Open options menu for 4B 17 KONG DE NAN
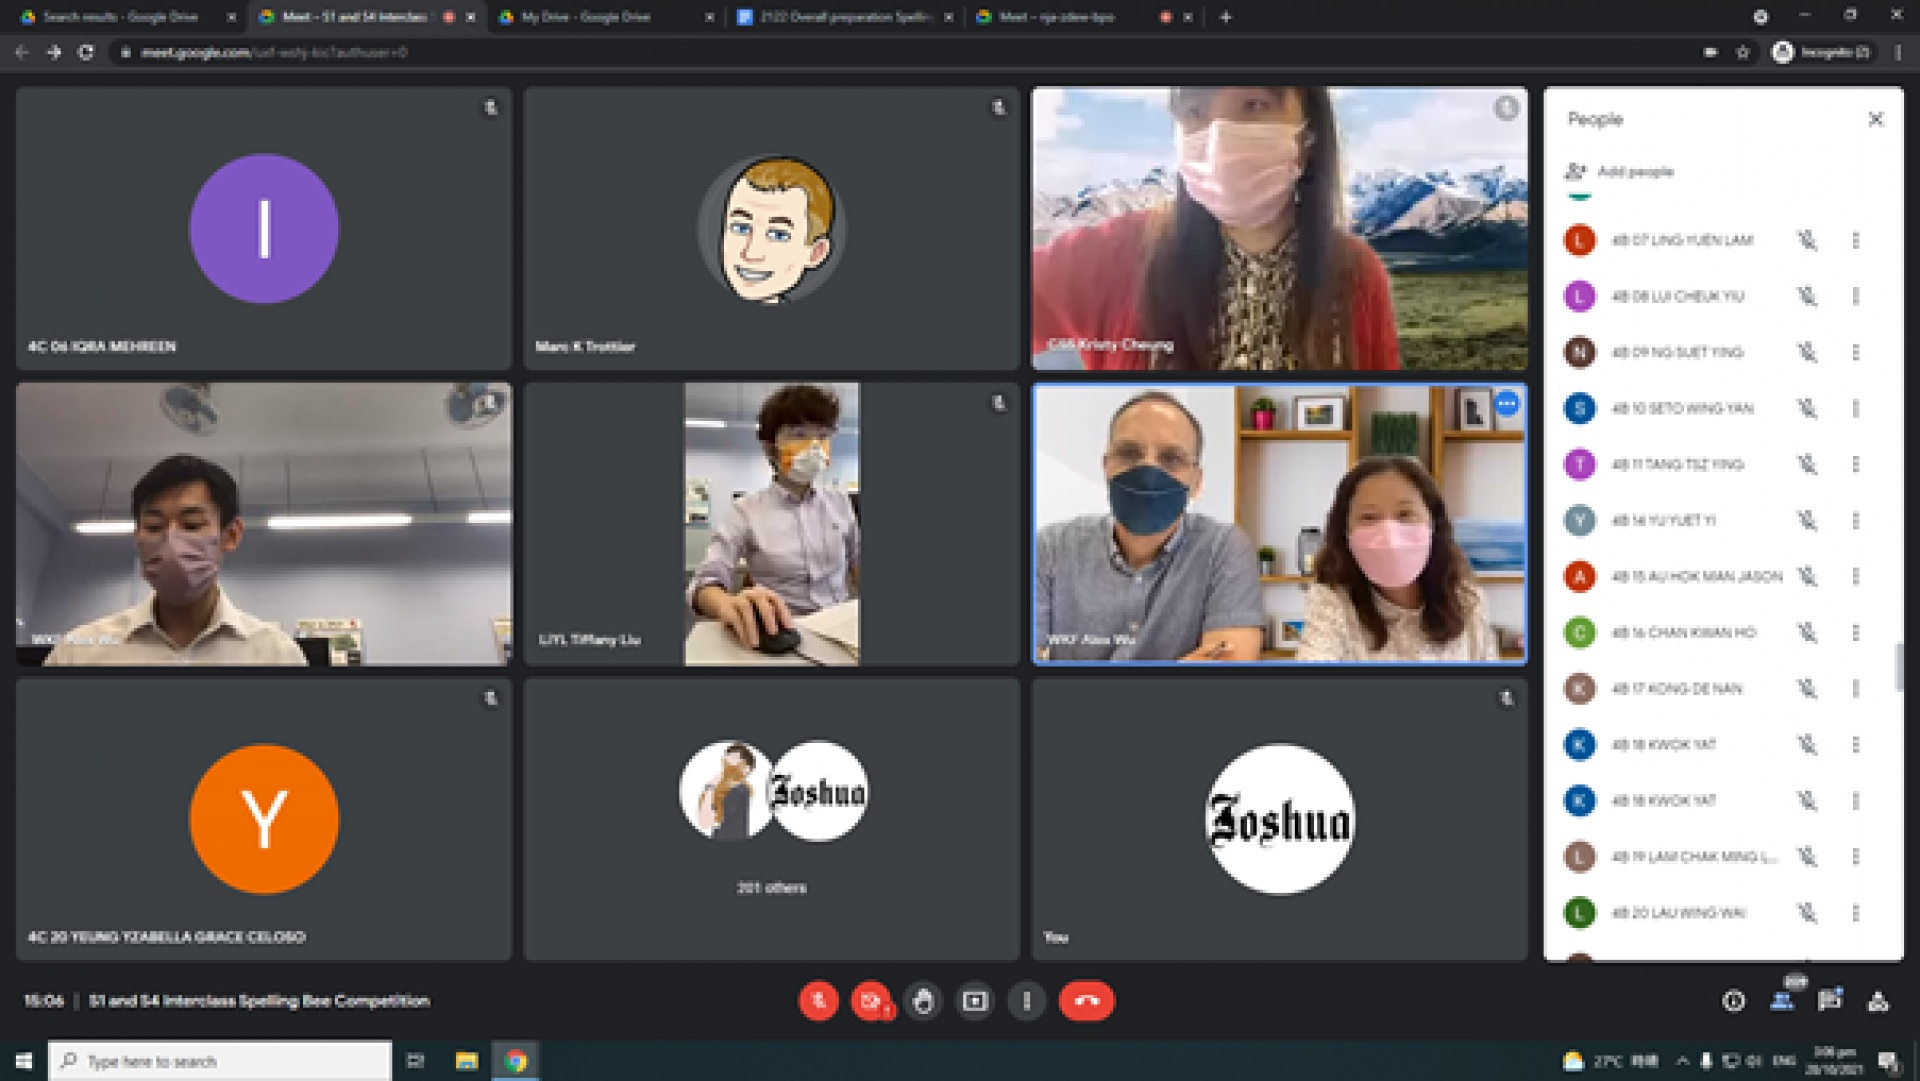Image resolution: width=1920 pixels, height=1081 pixels. click(x=1856, y=688)
